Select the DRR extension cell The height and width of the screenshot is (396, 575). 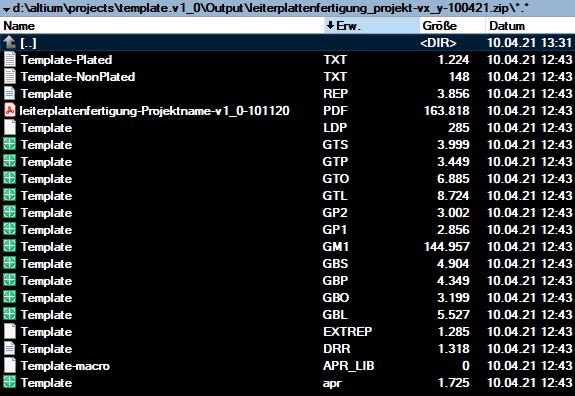[x=337, y=348]
